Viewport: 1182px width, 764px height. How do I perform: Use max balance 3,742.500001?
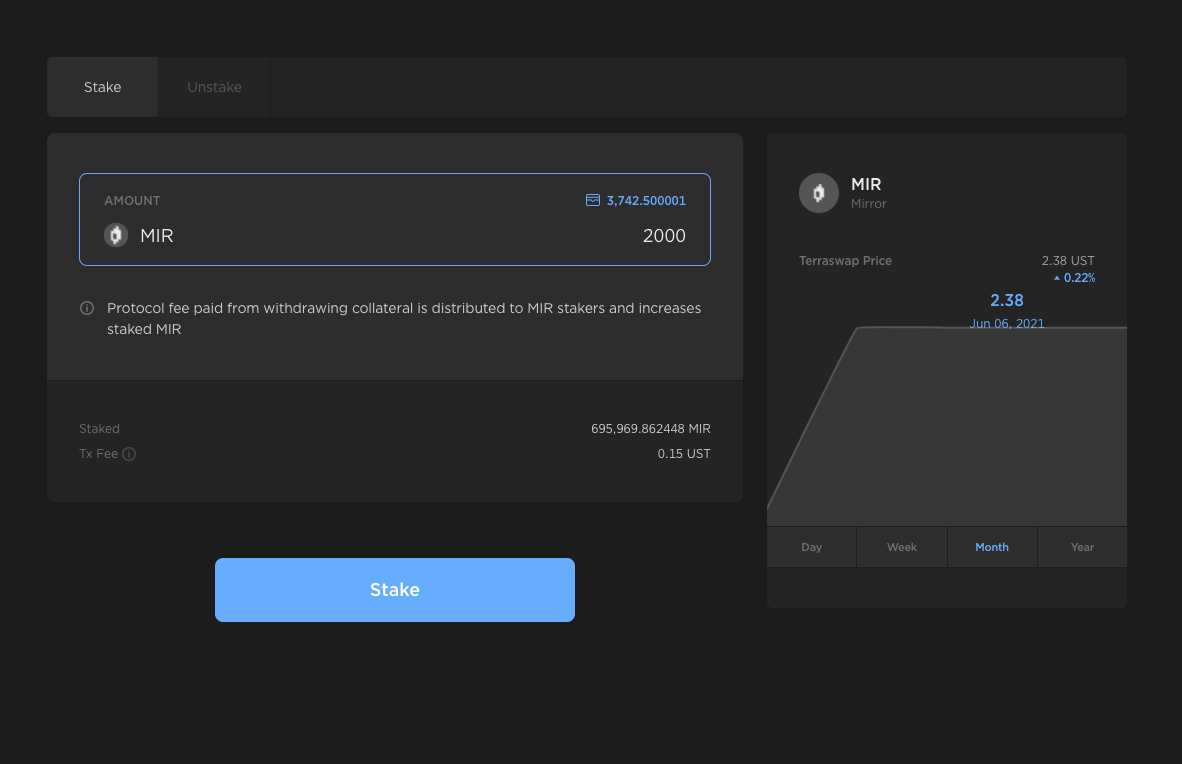point(645,200)
